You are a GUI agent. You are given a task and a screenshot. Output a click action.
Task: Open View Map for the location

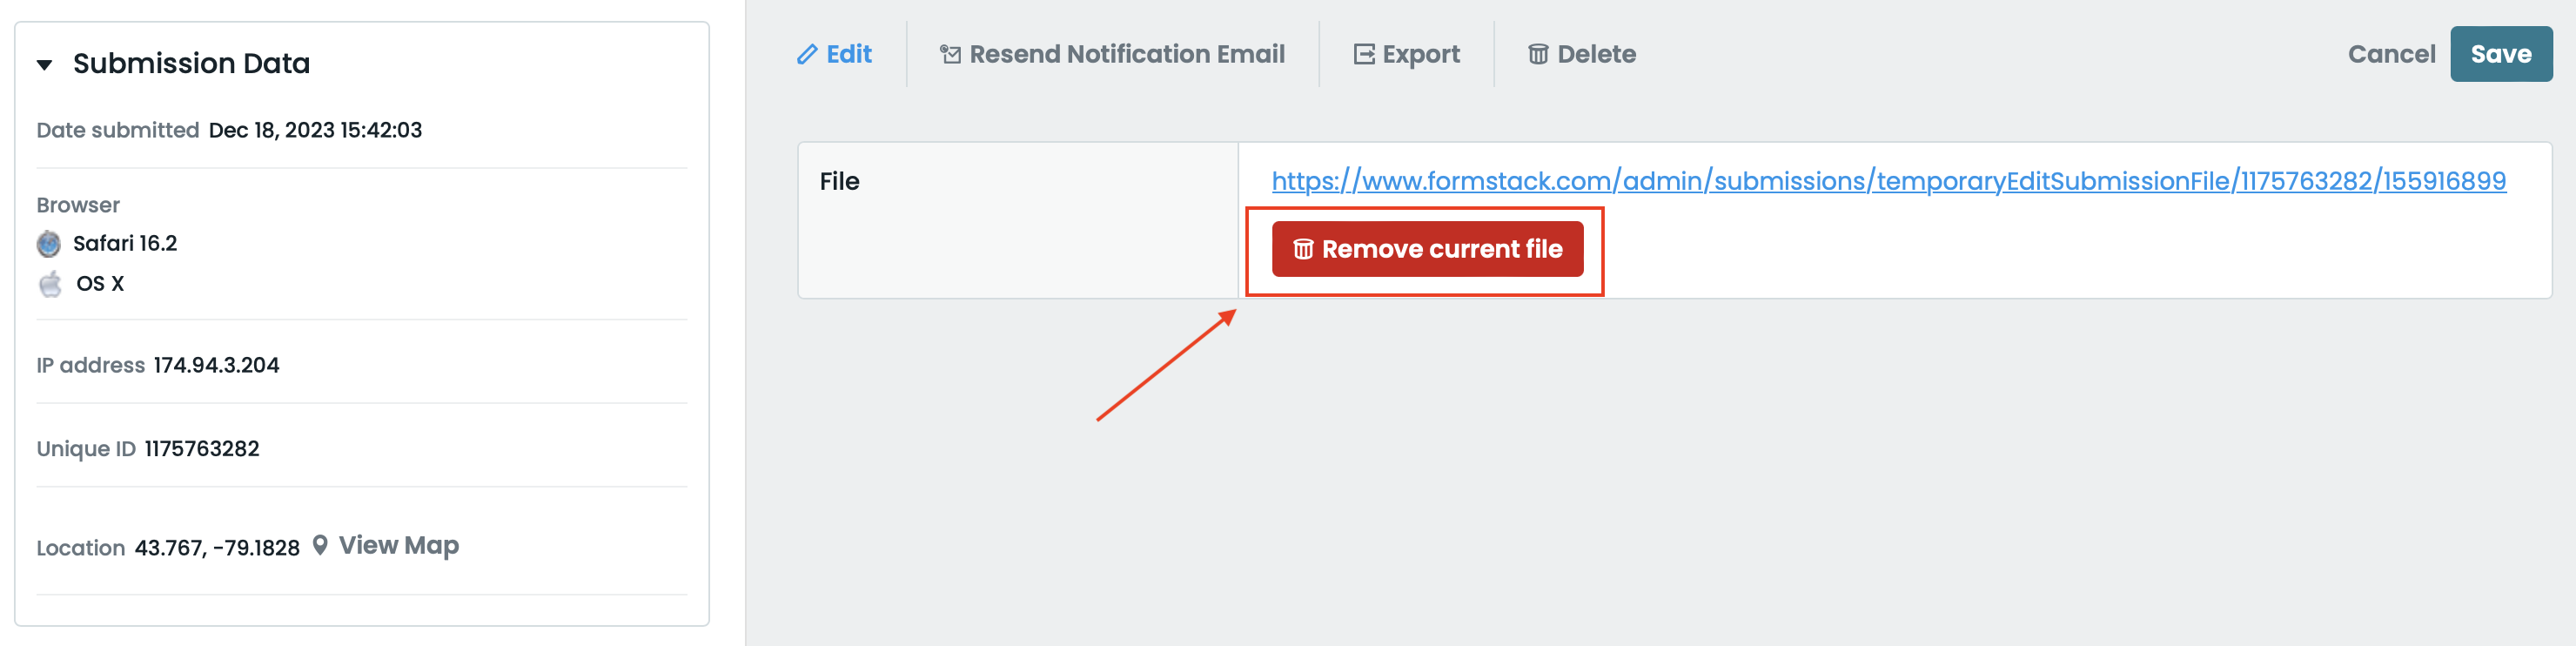click(398, 545)
